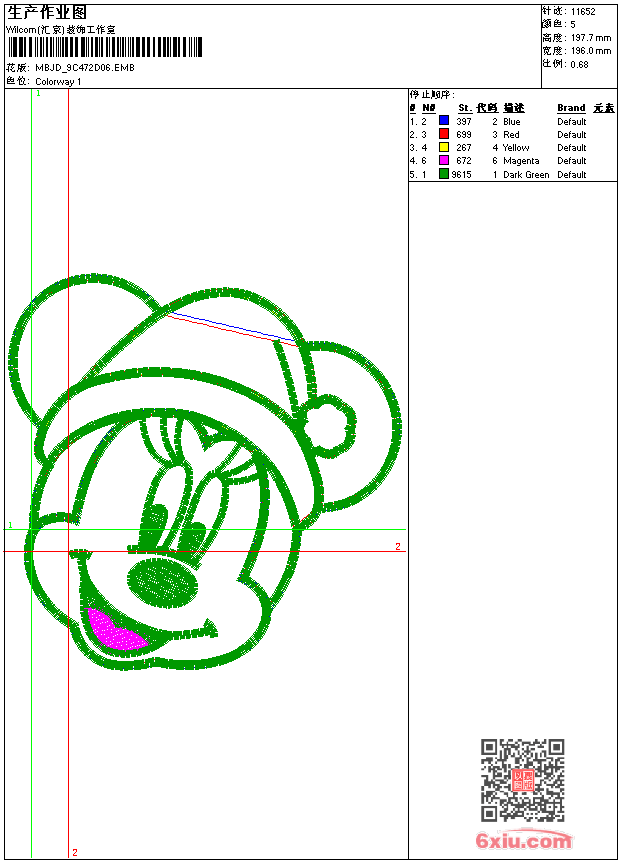Click the green '1' marker at top of vertical guide

[38, 94]
